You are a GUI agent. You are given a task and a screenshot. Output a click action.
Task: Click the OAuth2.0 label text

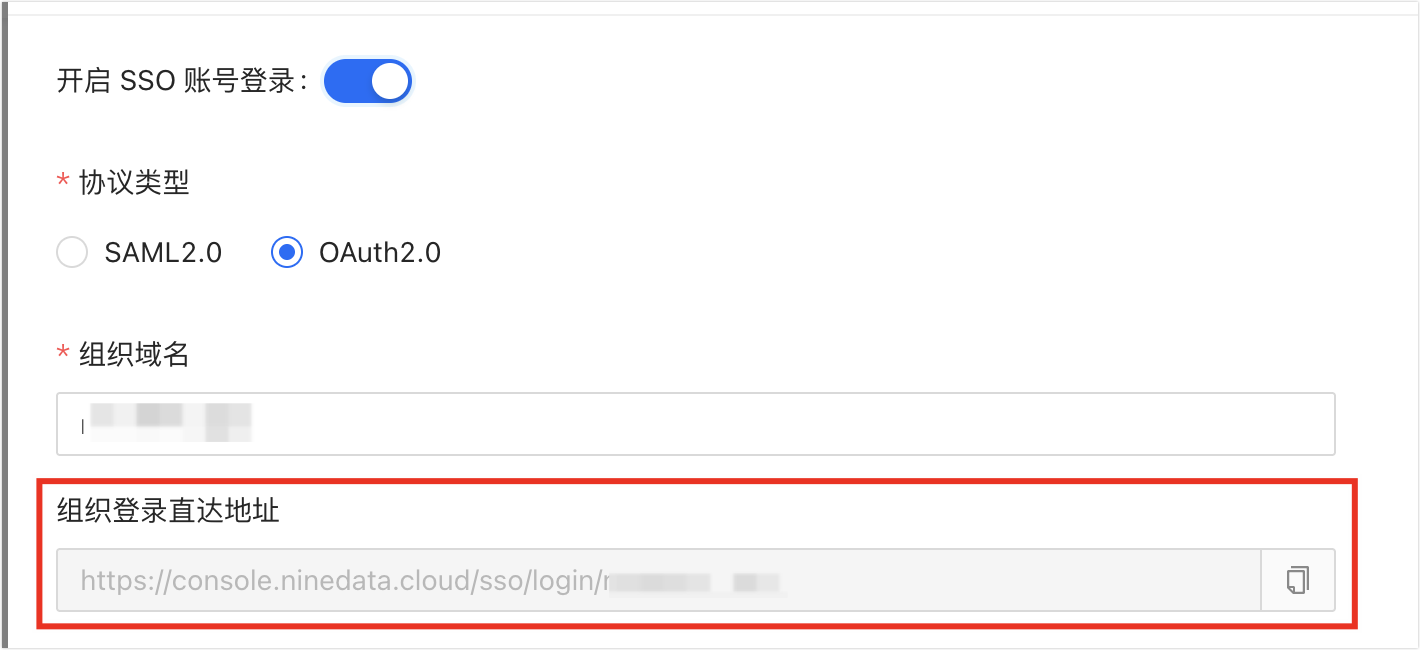(x=380, y=253)
